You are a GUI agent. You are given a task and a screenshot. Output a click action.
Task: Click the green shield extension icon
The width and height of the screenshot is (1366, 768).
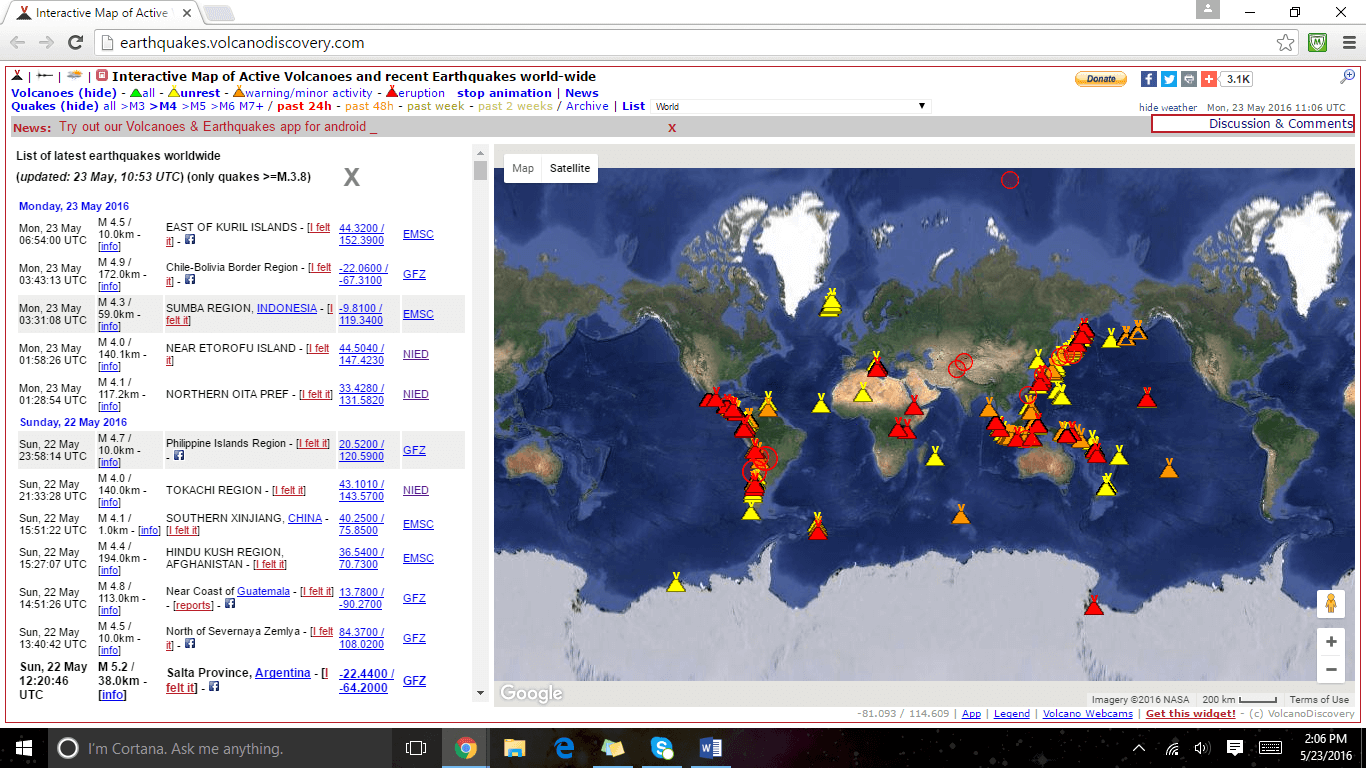tap(1318, 43)
